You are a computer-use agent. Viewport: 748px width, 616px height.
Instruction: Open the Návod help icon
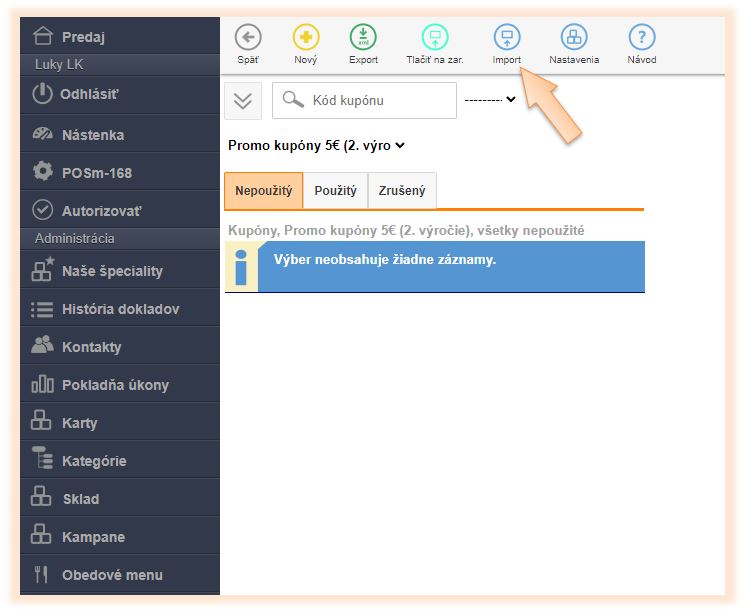tap(642, 38)
